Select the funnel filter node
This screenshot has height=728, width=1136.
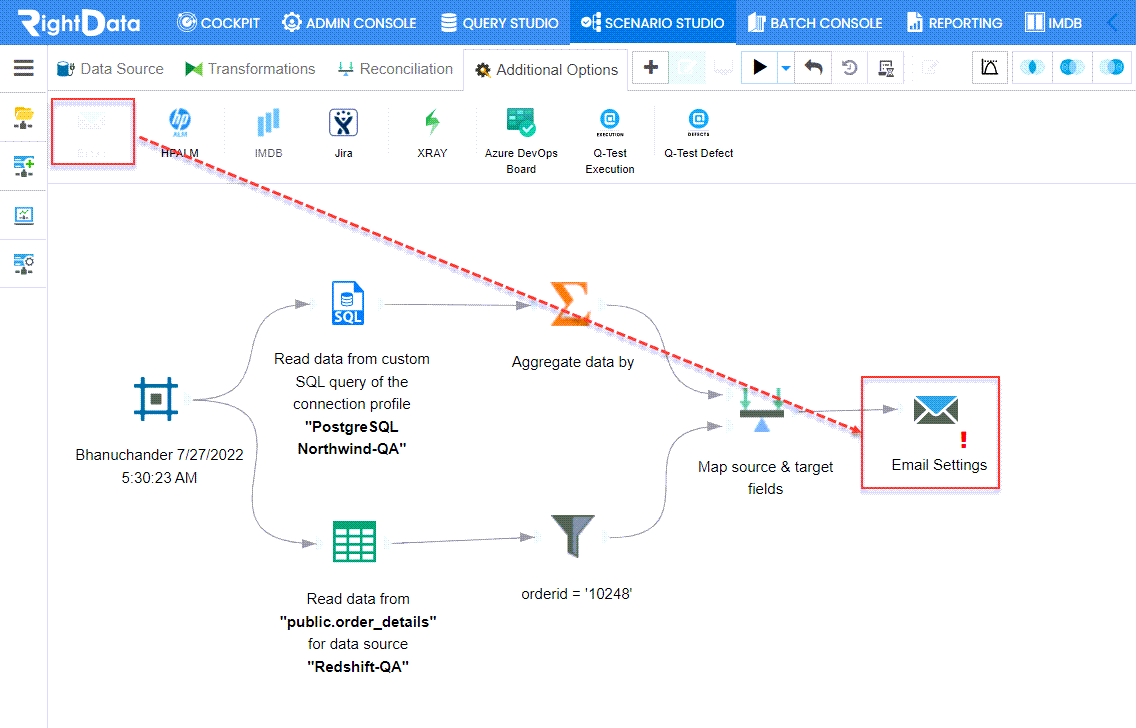point(572,536)
